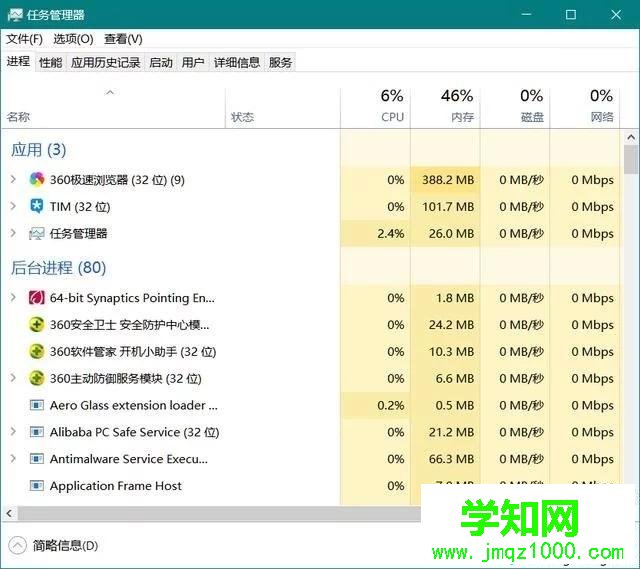Sort by the 内存 column header
This screenshot has width=640, height=569.
point(445,108)
